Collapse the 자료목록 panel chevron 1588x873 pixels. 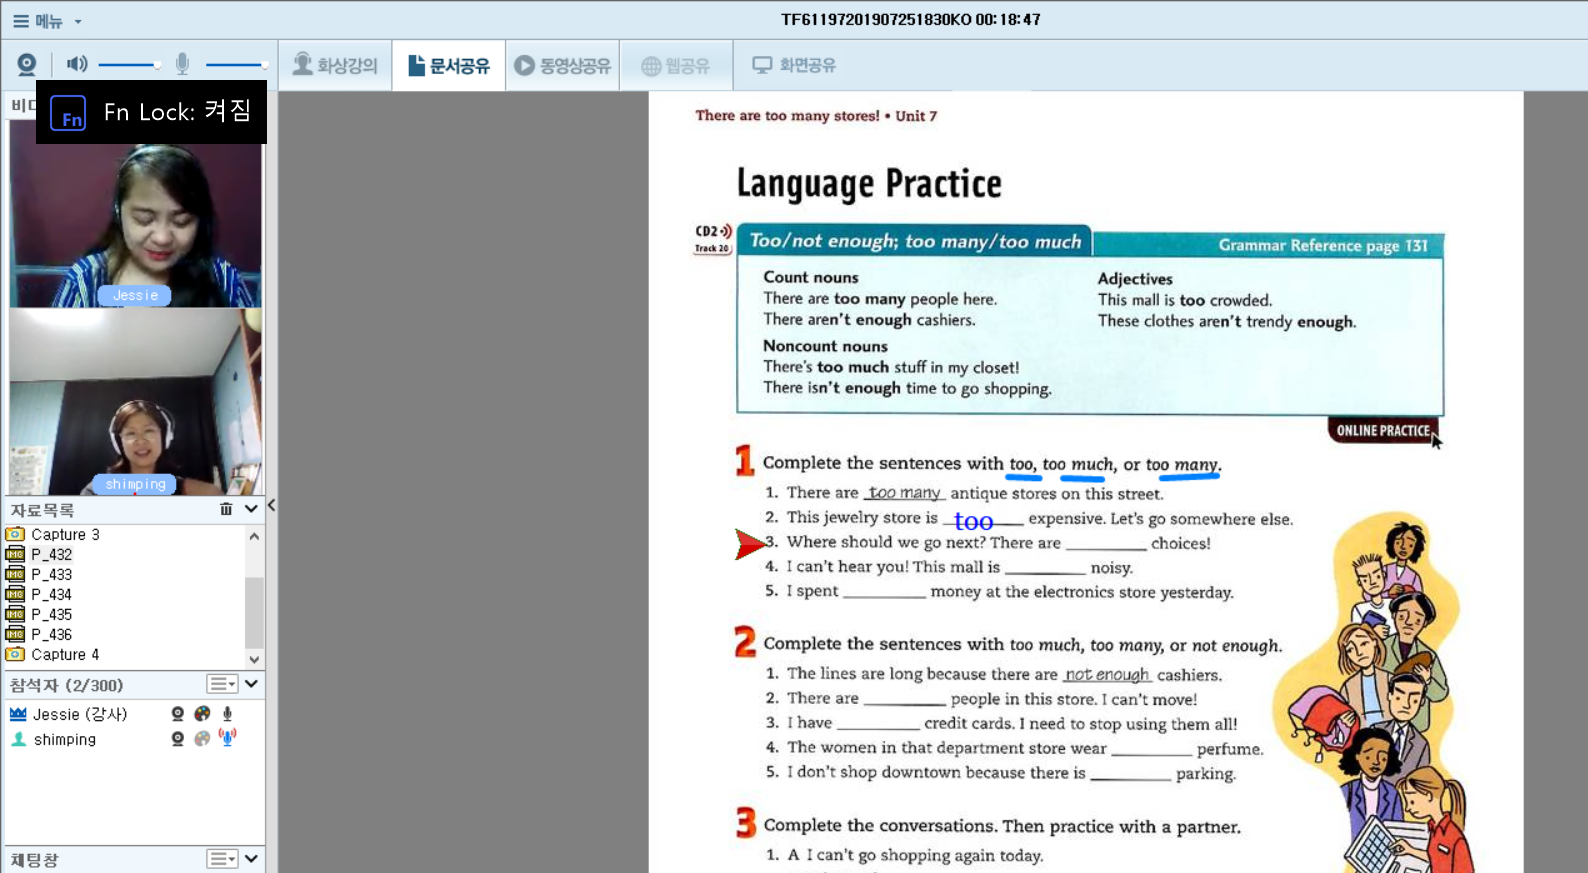point(251,509)
